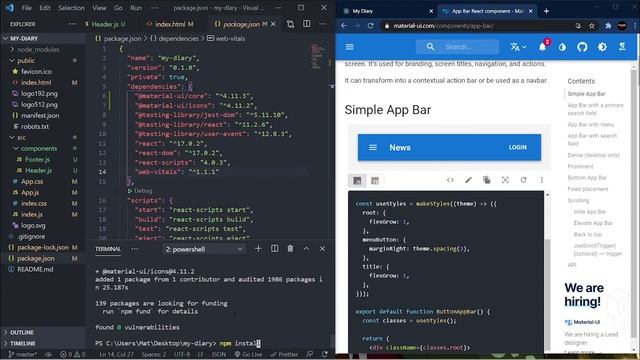Close the terminal panel
This screenshot has width=640, height=360.
(322, 249)
